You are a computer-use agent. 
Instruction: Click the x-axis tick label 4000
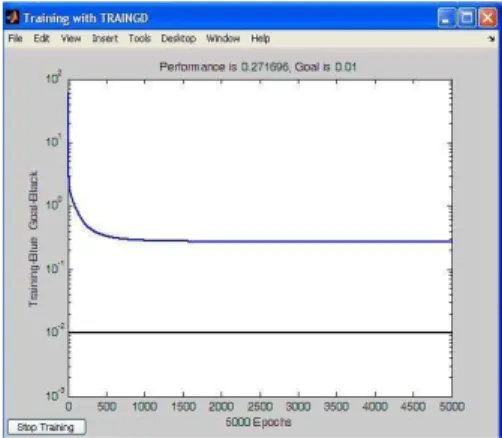pos(375,407)
